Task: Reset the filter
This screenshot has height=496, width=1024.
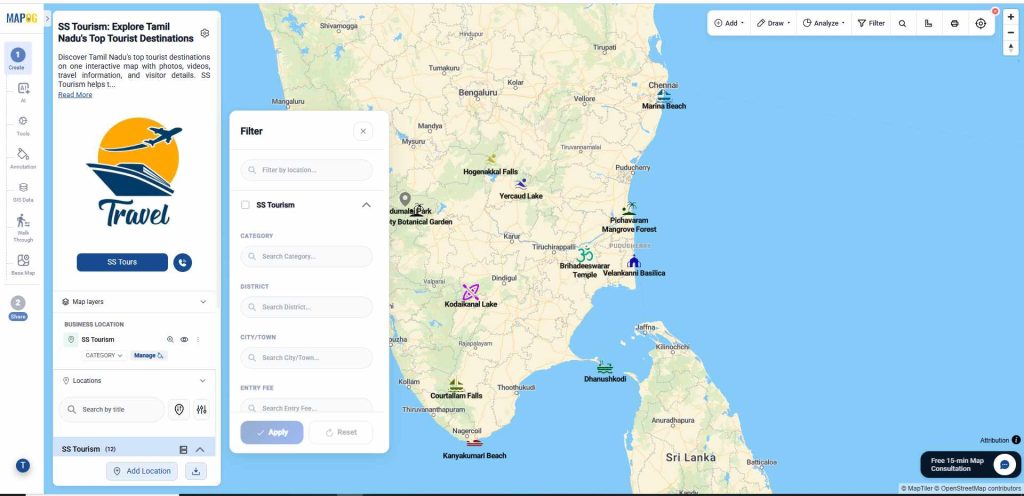Action: [x=341, y=433]
